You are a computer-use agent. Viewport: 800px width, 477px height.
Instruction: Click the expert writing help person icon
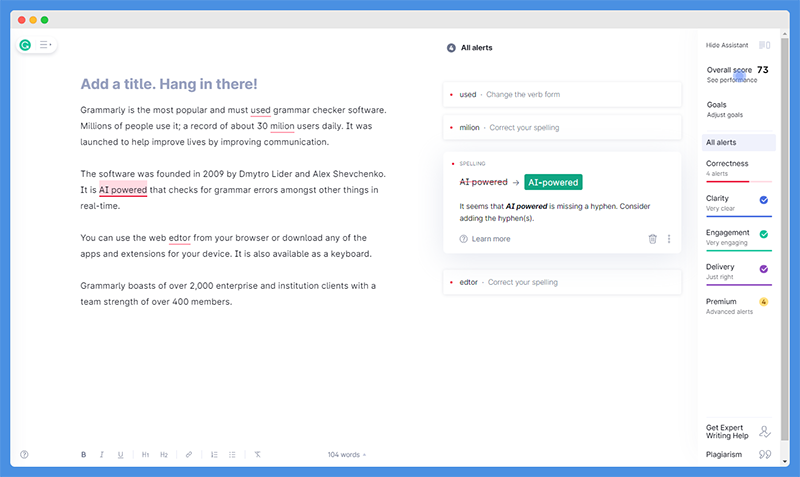(764, 432)
